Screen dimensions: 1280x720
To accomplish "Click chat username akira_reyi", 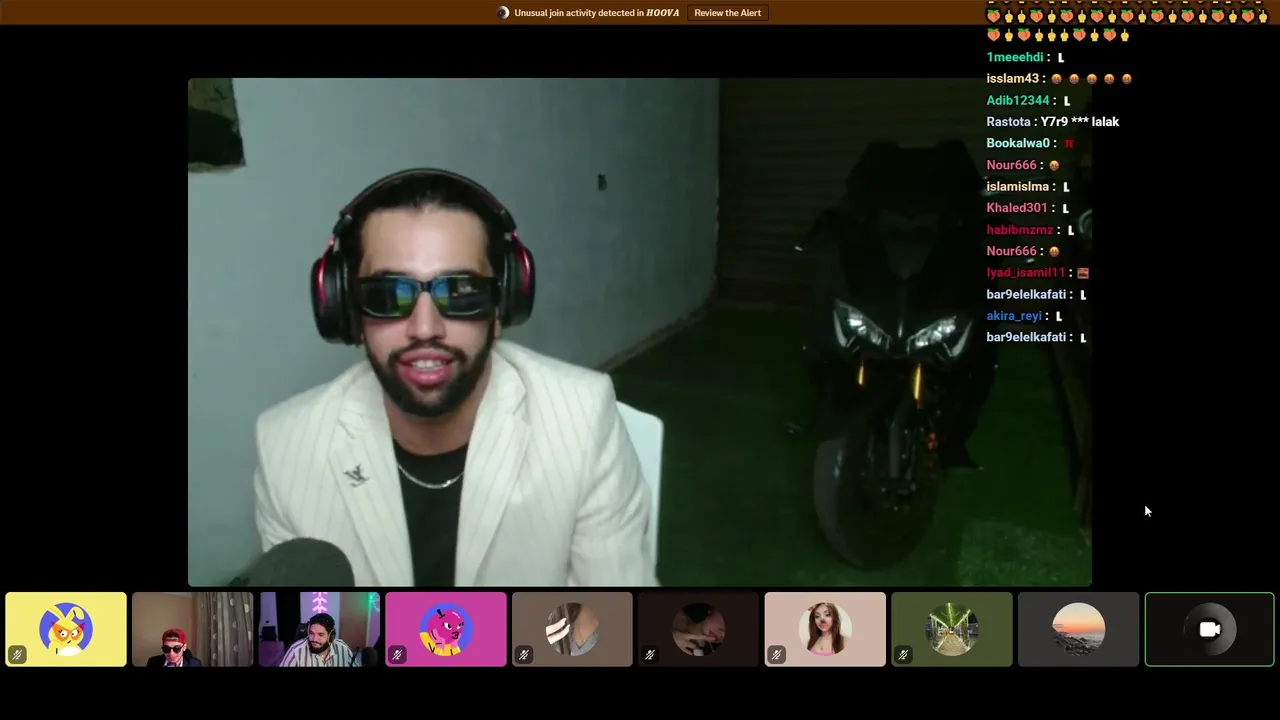I will [x=1014, y=316].
